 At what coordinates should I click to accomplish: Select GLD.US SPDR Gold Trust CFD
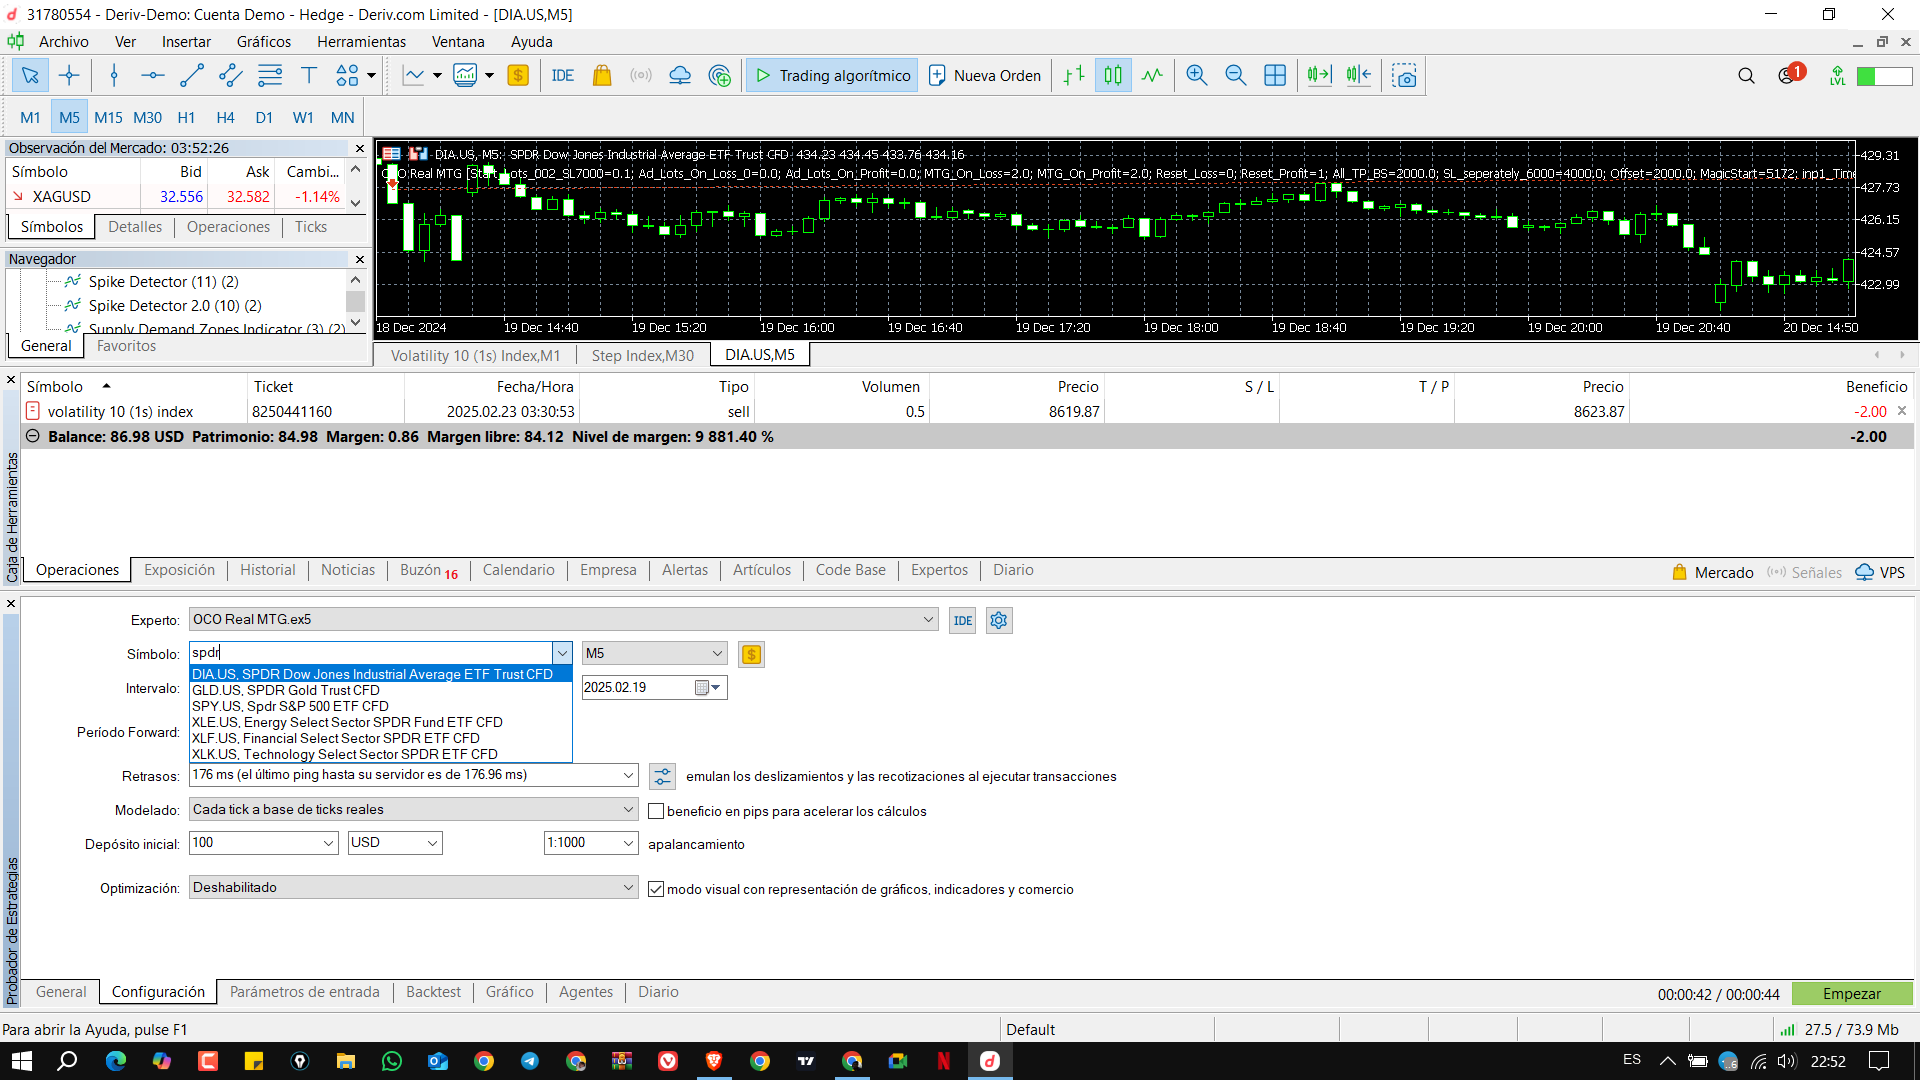click(x=286, y=690)
